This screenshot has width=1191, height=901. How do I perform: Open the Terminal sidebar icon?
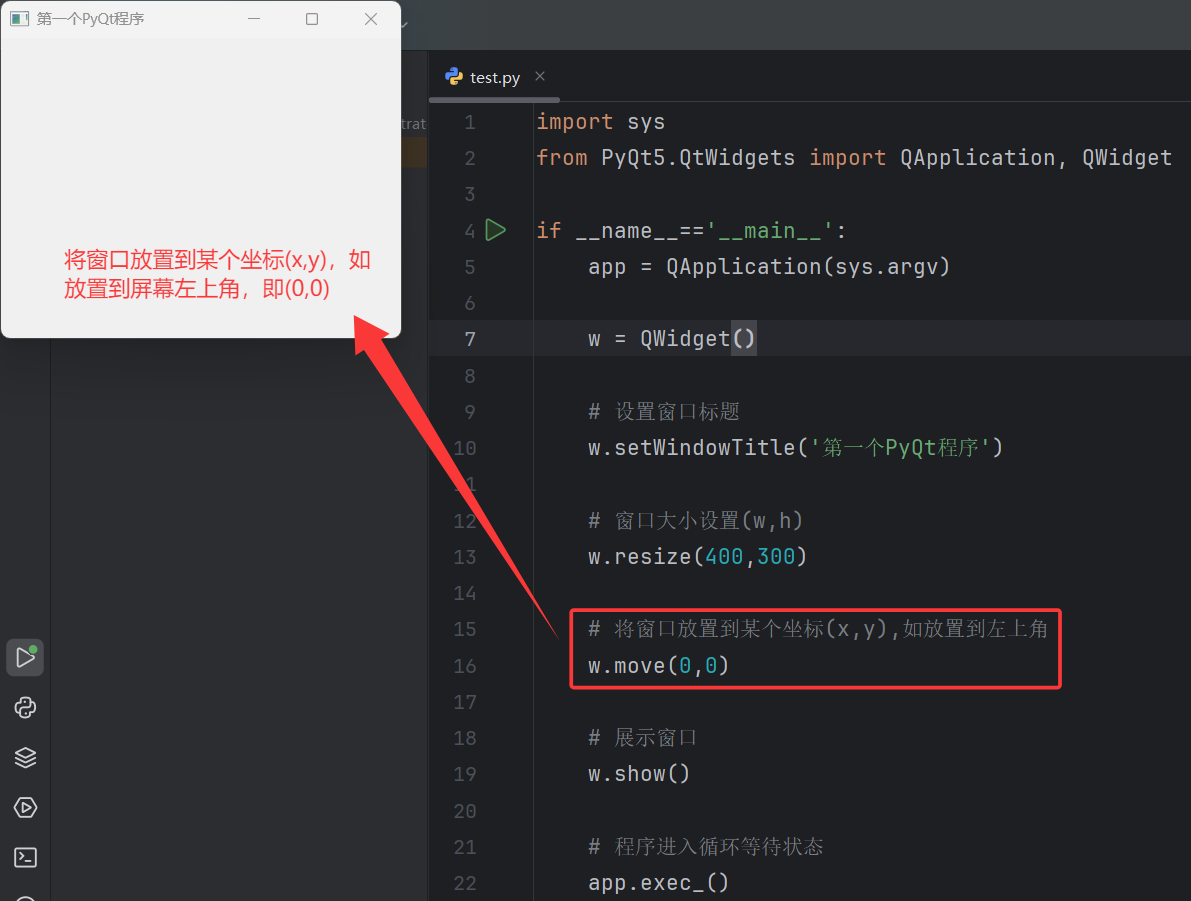[25, 858]
